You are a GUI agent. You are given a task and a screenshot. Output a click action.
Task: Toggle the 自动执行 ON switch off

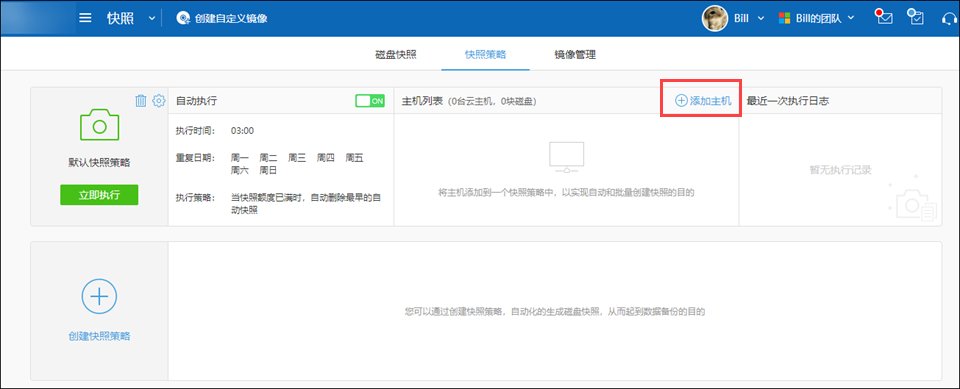pos(370,101)
